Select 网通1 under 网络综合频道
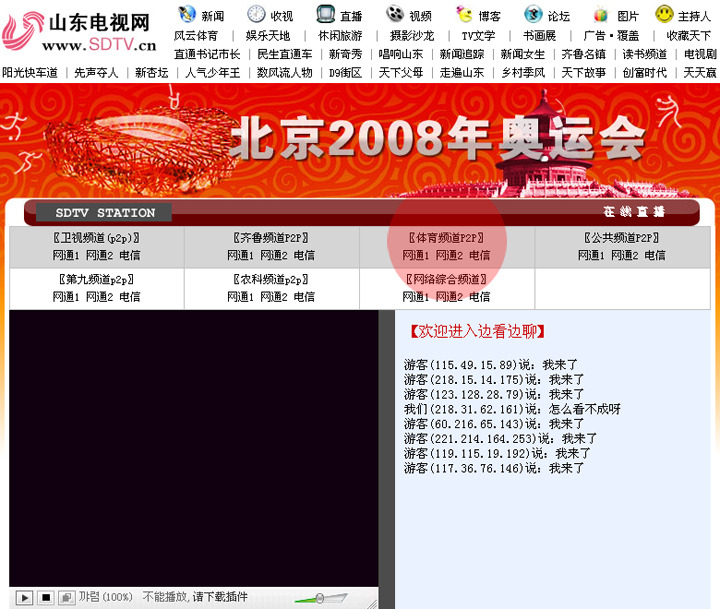The image size is (720, 609). click(x=416, y=297)
